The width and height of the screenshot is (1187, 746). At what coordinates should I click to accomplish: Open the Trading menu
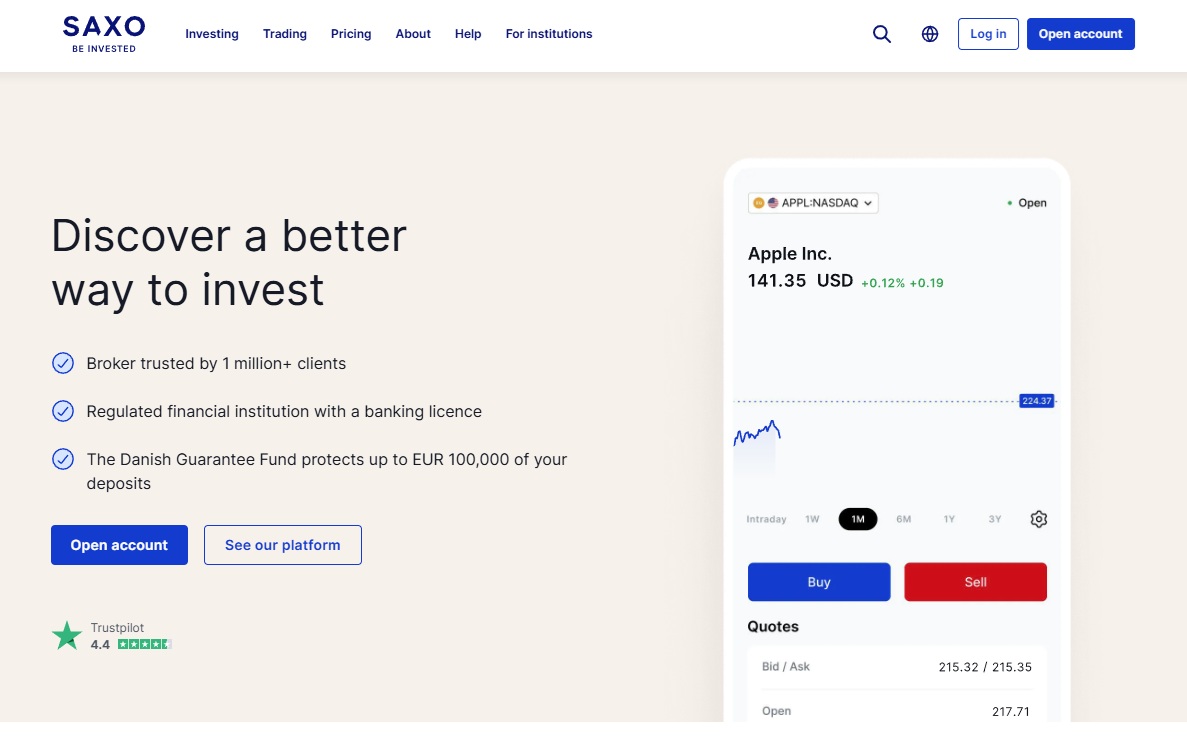pos(285,34)
